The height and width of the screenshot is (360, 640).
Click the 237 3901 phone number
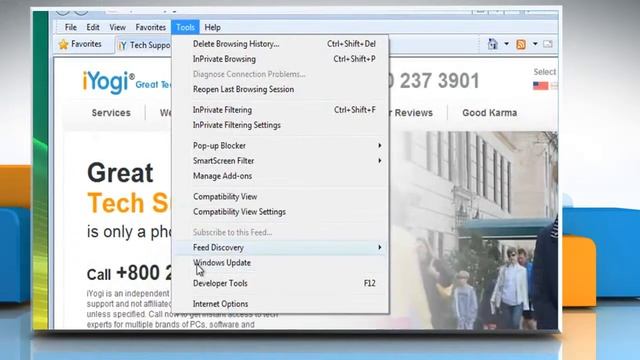pos(439,81)
